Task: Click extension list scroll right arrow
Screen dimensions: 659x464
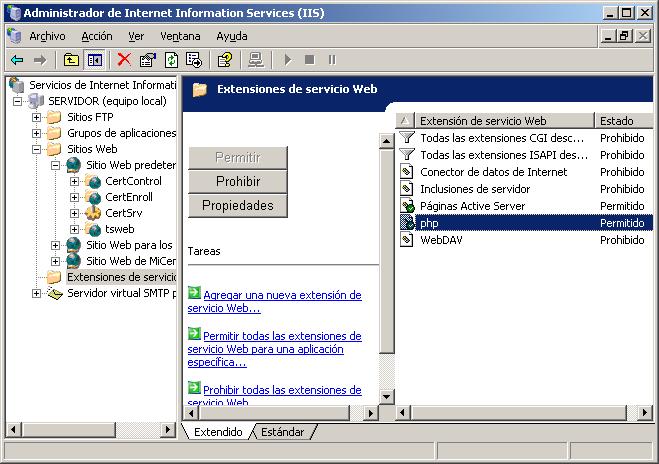Action: click(645, 413)
